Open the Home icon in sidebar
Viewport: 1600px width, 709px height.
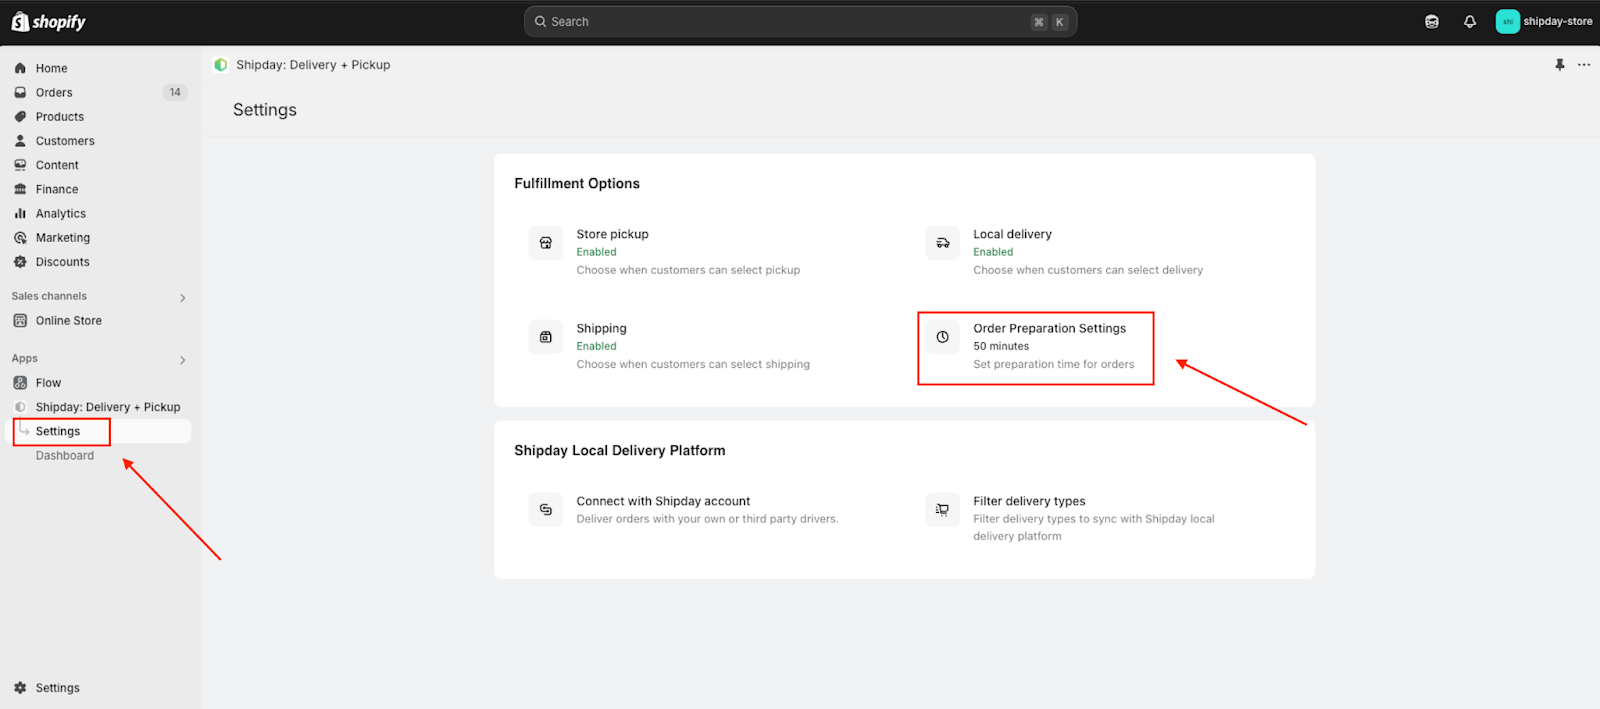[20, 68]
